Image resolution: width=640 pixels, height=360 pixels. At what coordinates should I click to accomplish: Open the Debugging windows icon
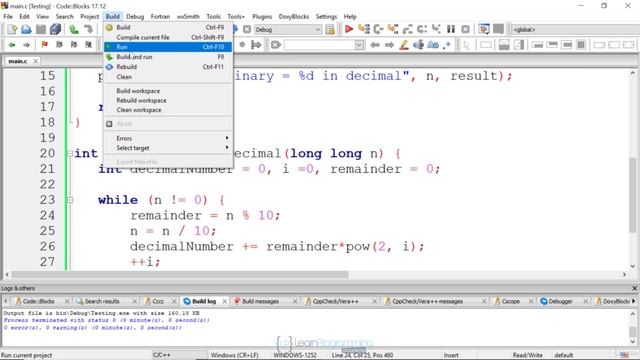point(484,29)
